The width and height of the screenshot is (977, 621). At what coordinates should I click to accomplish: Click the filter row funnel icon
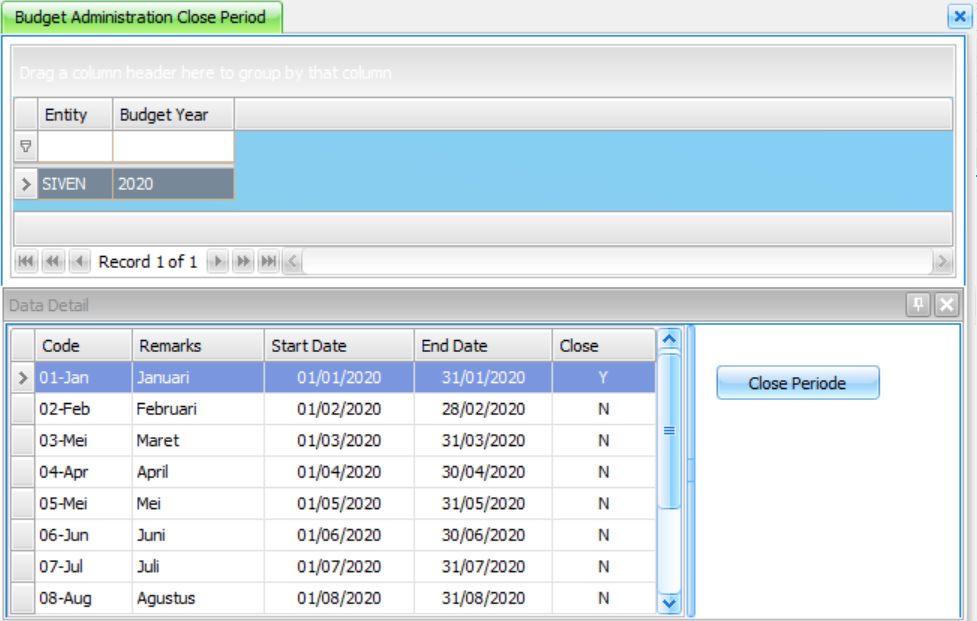tap(26, 146)
